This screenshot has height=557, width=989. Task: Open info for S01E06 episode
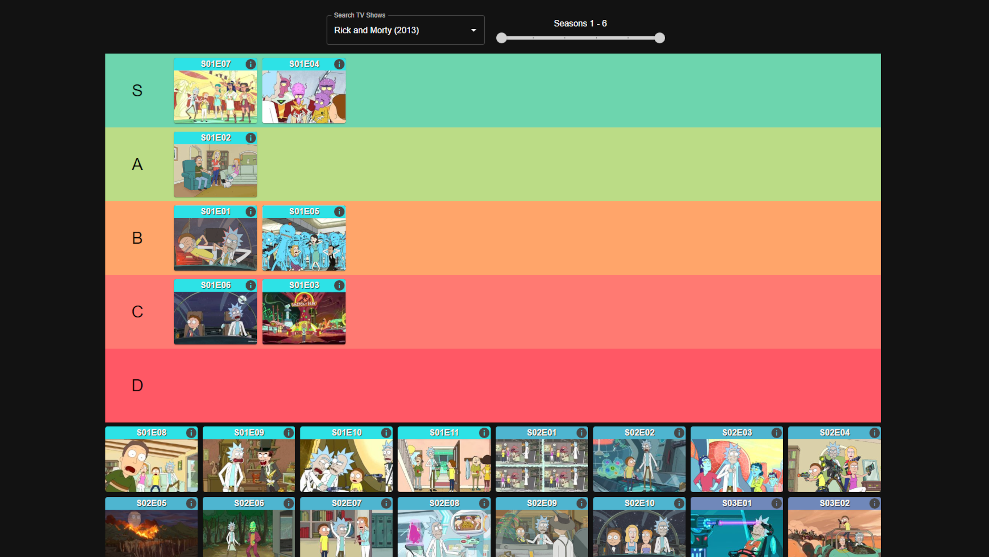point(250,285)
